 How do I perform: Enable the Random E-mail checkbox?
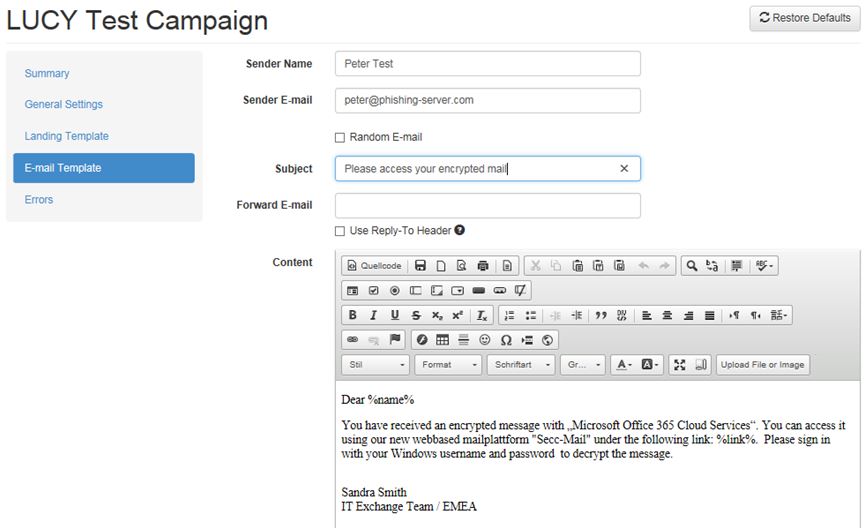click(x=340, y=137)
